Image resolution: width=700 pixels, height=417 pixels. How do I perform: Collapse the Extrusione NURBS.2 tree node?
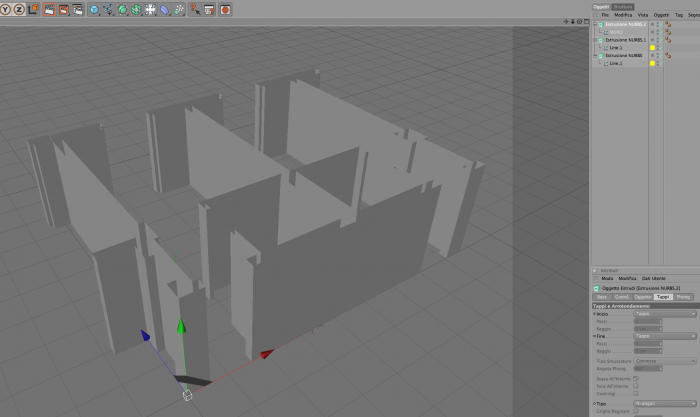[x=595, y=24]
